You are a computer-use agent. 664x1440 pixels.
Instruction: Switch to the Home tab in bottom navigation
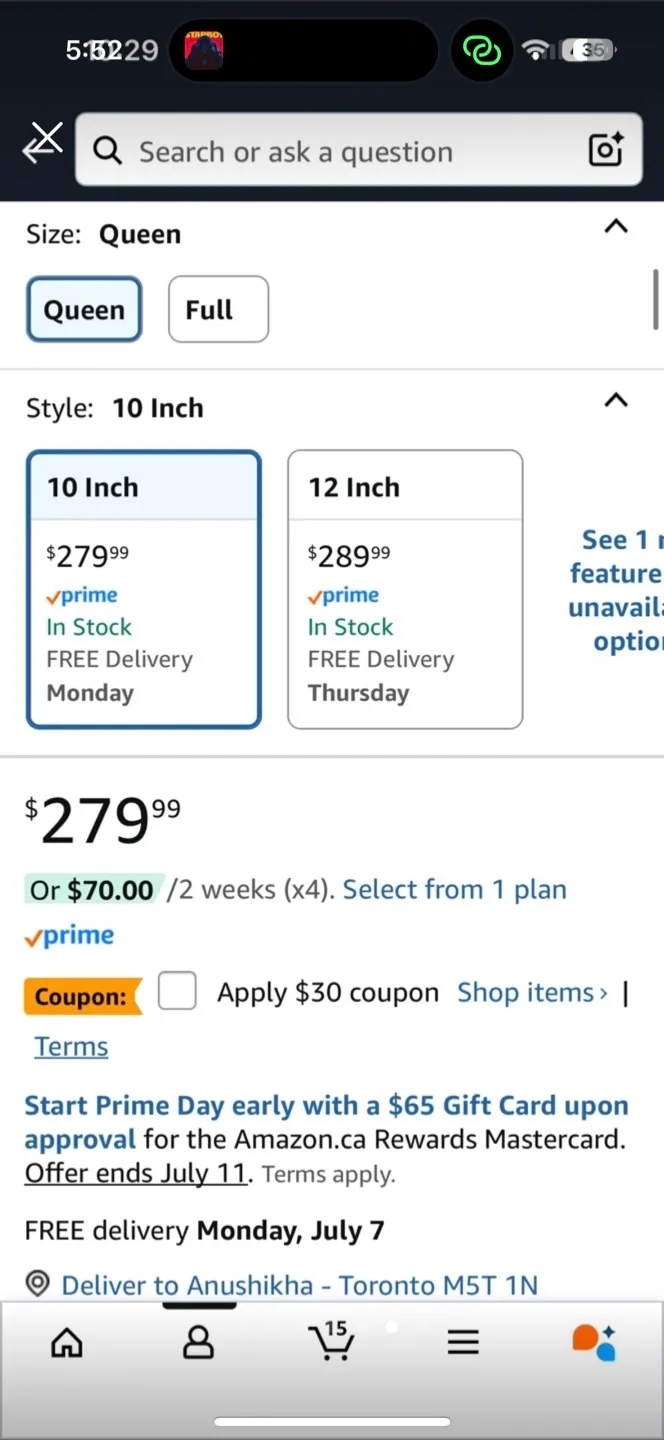[66, 1342]
